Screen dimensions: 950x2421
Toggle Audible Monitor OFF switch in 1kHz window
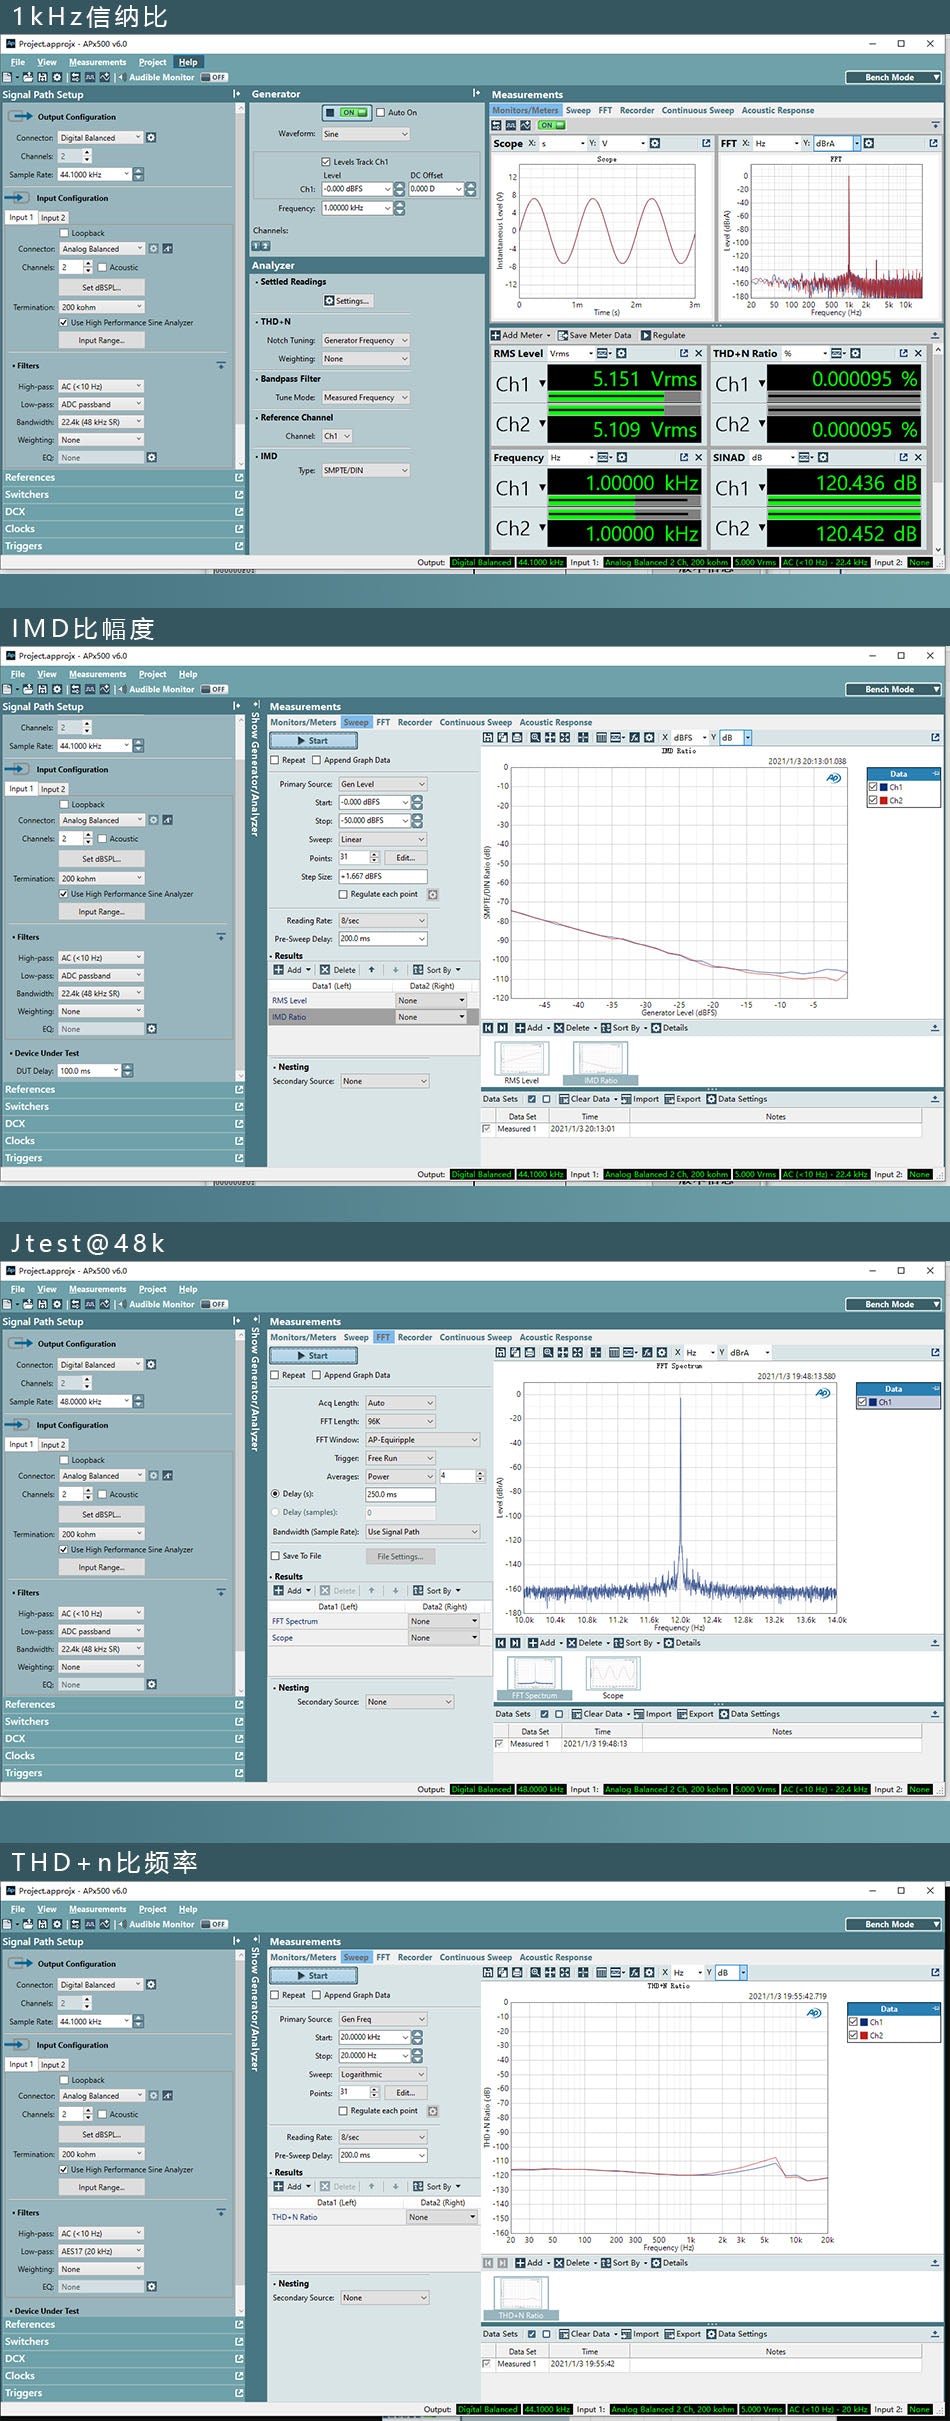tap(214, 77)
